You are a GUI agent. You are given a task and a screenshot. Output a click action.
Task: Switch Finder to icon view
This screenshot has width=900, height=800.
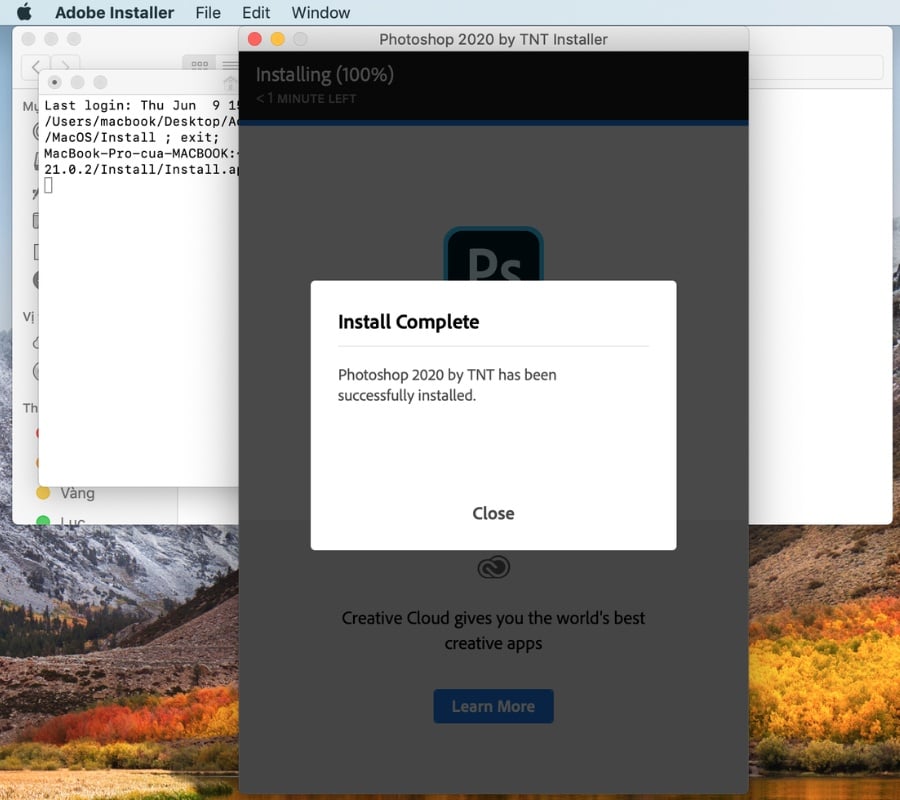tap(200, 65)
